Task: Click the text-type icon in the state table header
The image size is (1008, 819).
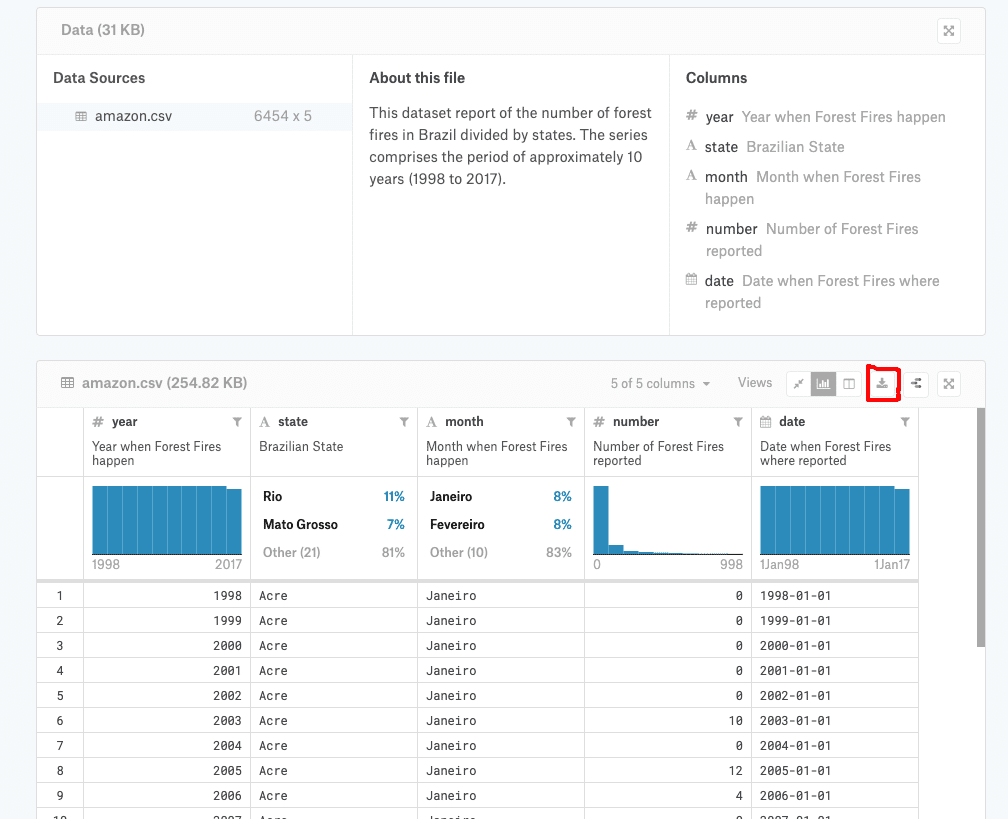Action: coord(264,422)
